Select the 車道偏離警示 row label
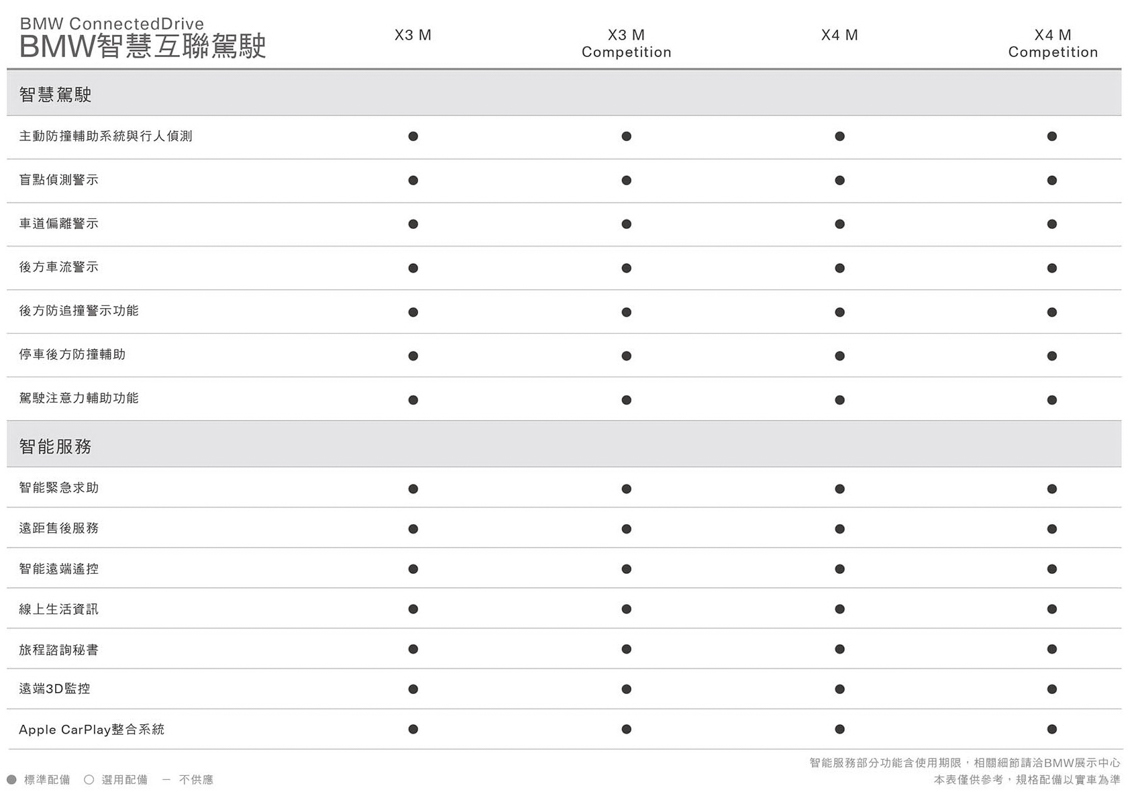This screenshot has width=1132, height=800. coord(58,224)
